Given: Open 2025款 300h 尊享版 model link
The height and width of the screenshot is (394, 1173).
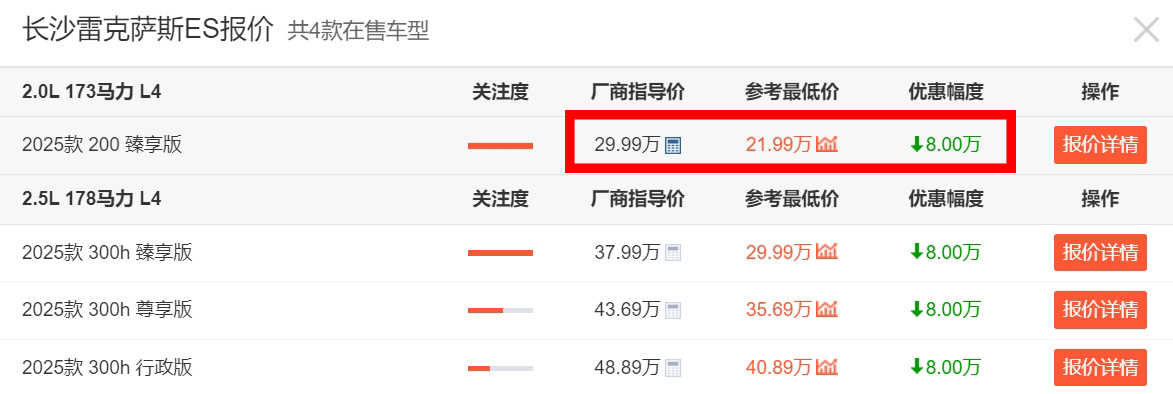Looking at the screenshot, I should click(108, 310).
